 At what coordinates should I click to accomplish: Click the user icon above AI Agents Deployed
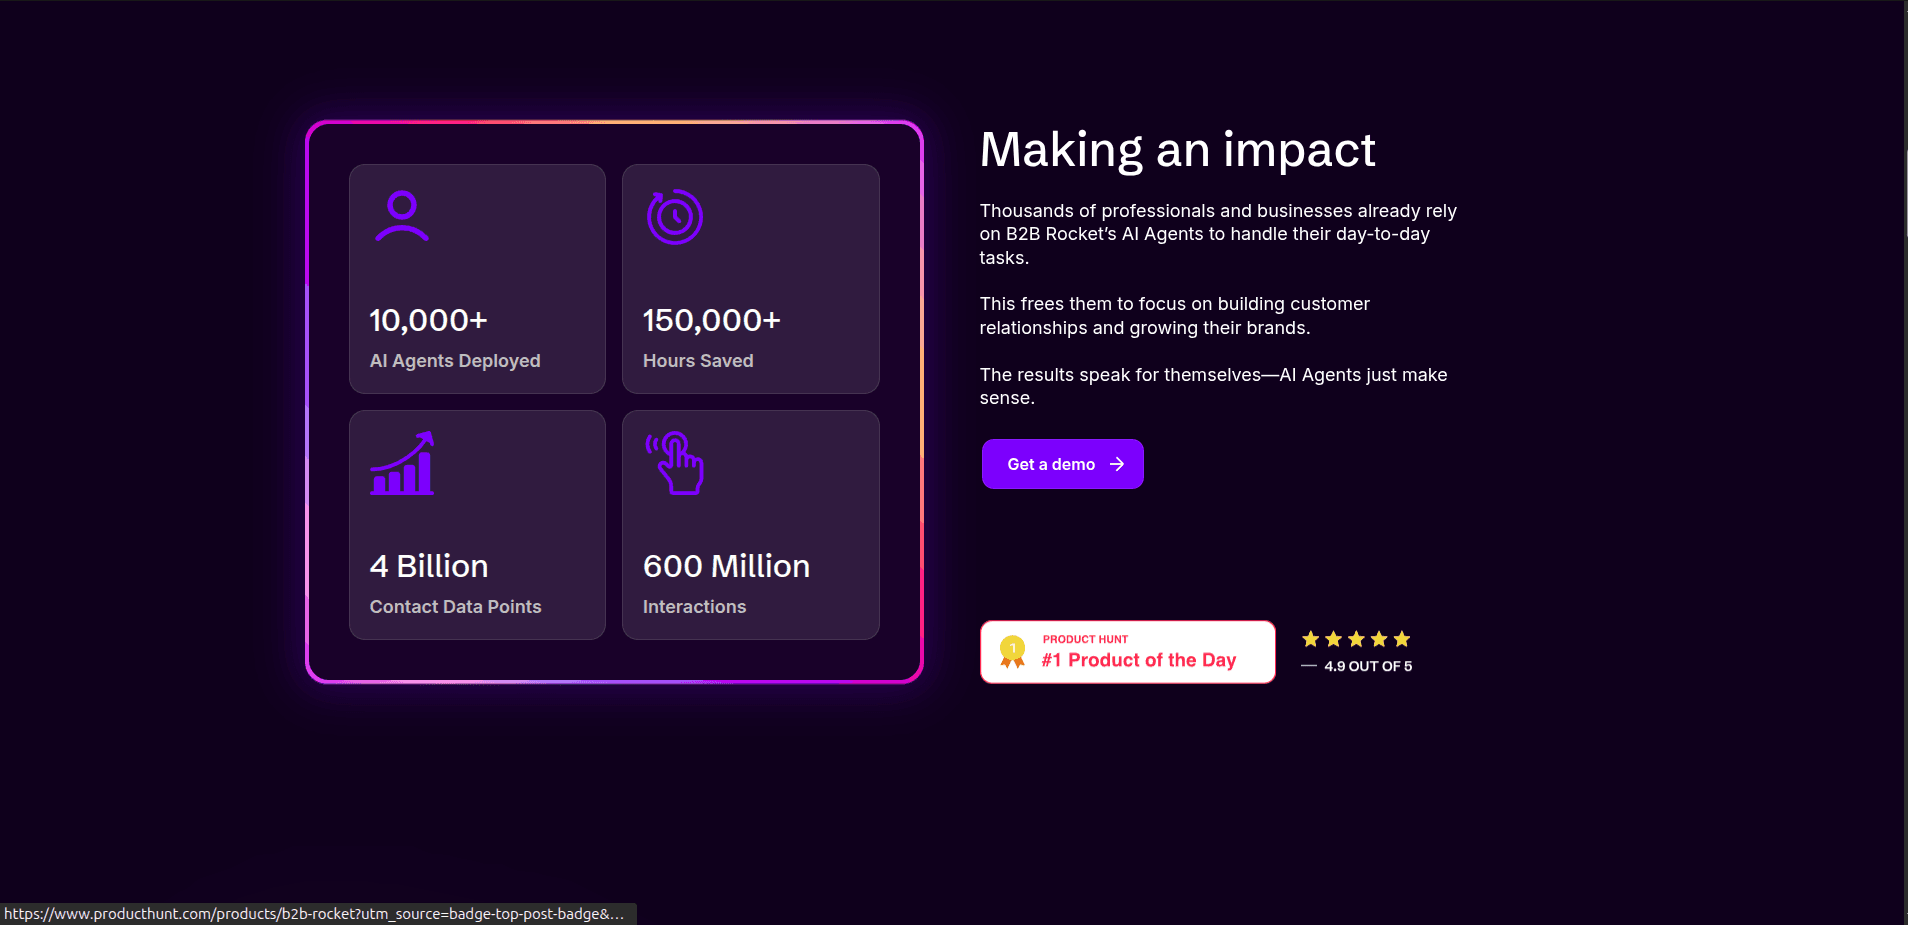coord(402,216)
